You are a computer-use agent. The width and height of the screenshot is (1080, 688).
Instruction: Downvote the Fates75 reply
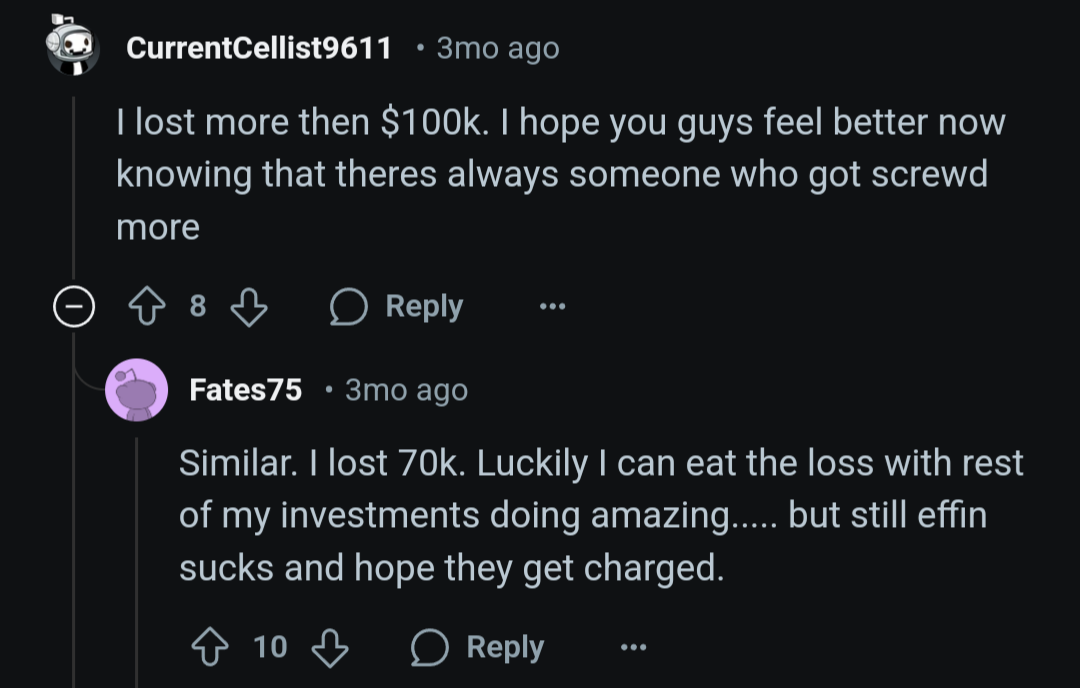click(330, 648)
